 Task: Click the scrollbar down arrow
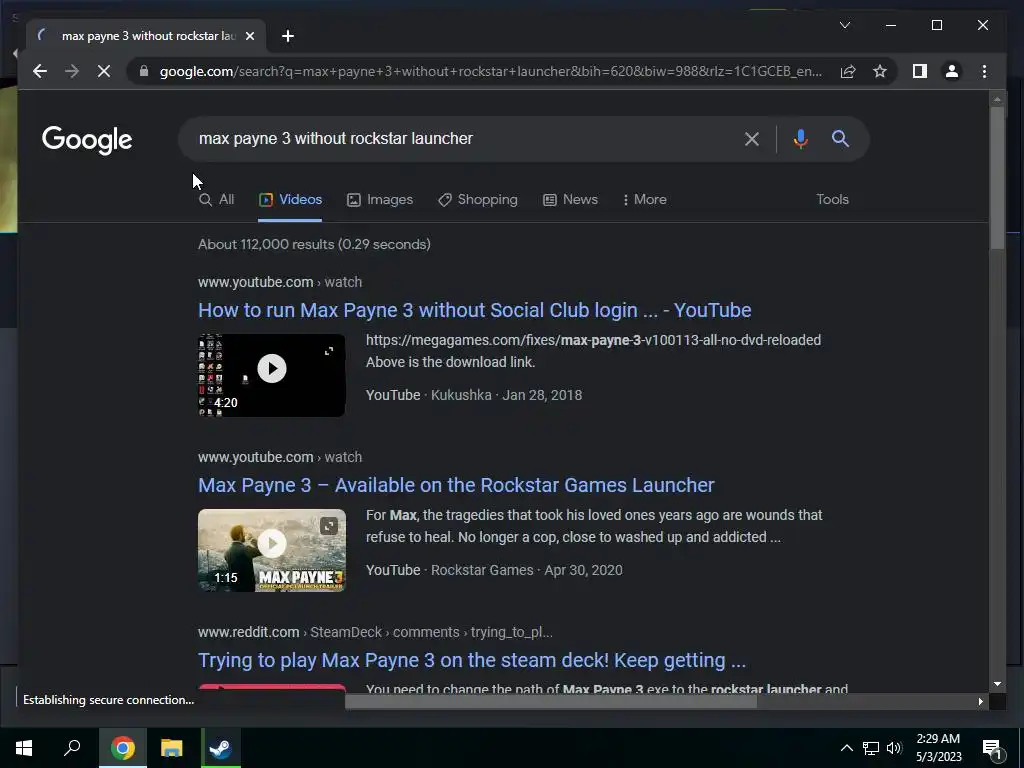click(997, 684)
